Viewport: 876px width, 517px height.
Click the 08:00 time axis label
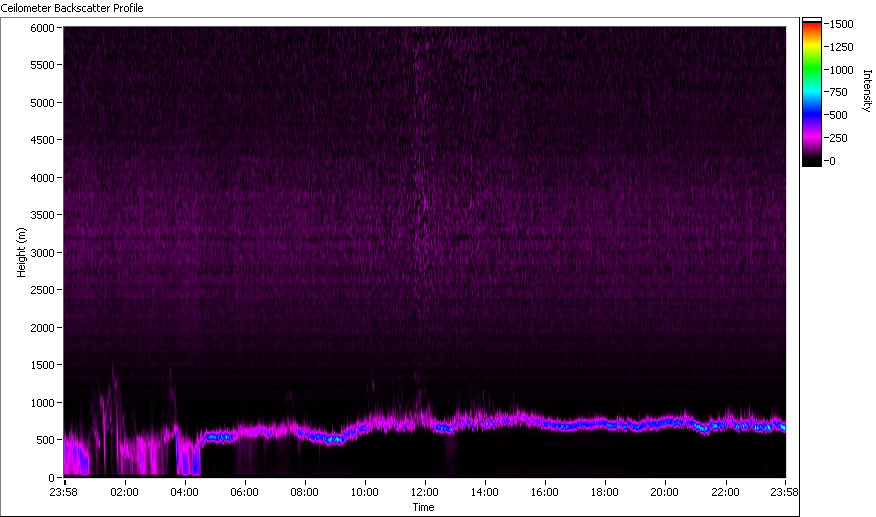click(x=304, y=492)
